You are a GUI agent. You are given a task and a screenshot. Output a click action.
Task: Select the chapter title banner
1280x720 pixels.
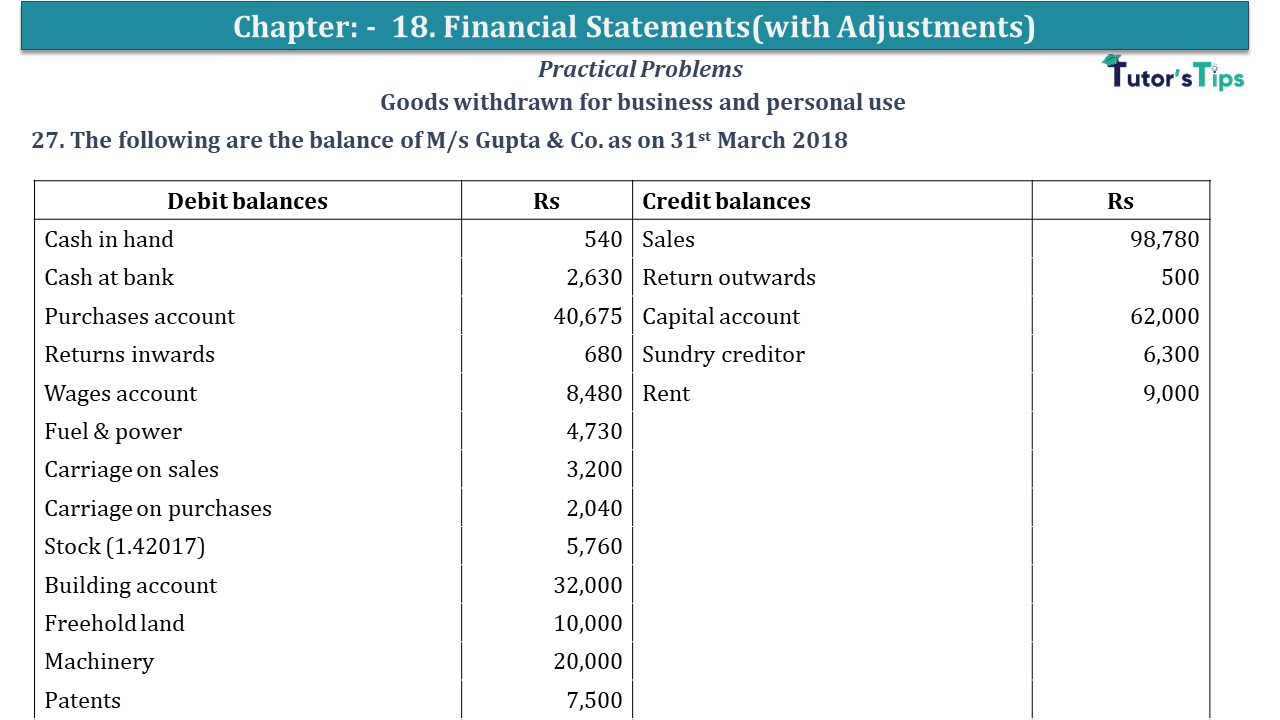point(635,26)
